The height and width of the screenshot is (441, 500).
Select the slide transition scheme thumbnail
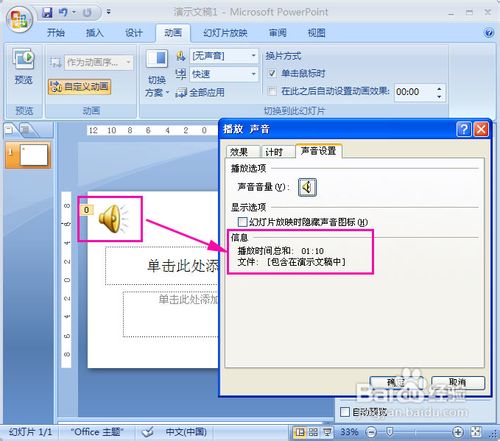click(x=157, y=58)
